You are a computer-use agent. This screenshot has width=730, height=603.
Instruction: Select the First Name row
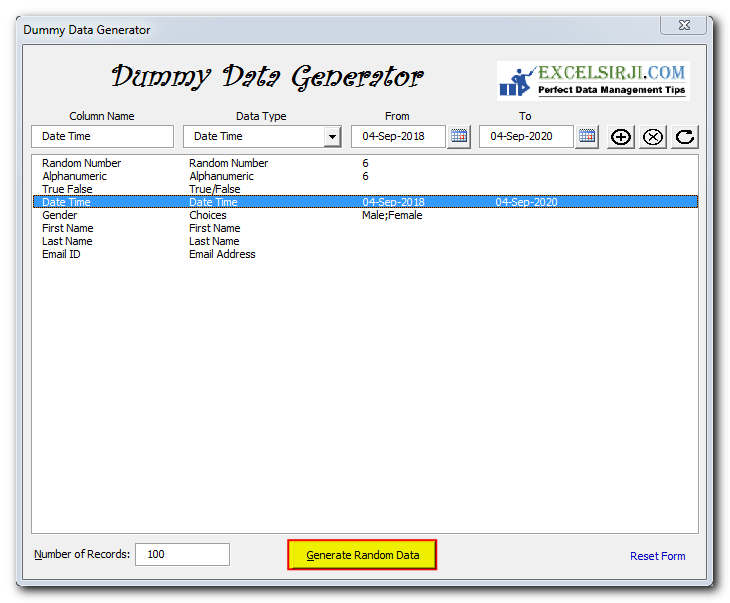[365, 228]
